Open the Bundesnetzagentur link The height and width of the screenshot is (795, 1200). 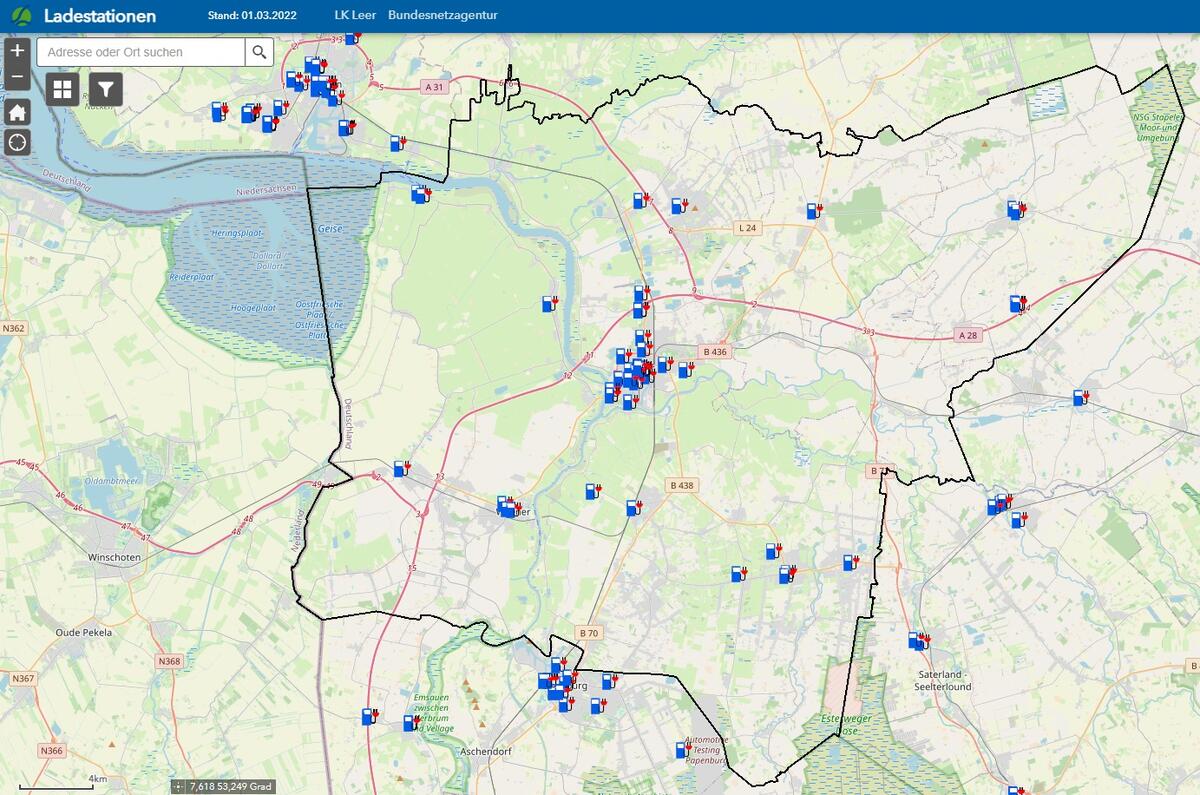point(442,15)
